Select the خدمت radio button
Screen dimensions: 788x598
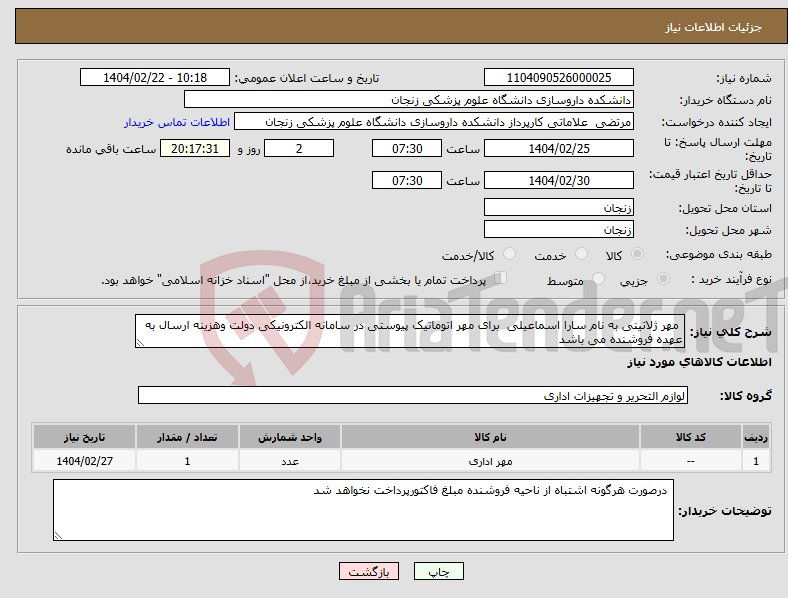pyautogui.click(x=581, y=254)
